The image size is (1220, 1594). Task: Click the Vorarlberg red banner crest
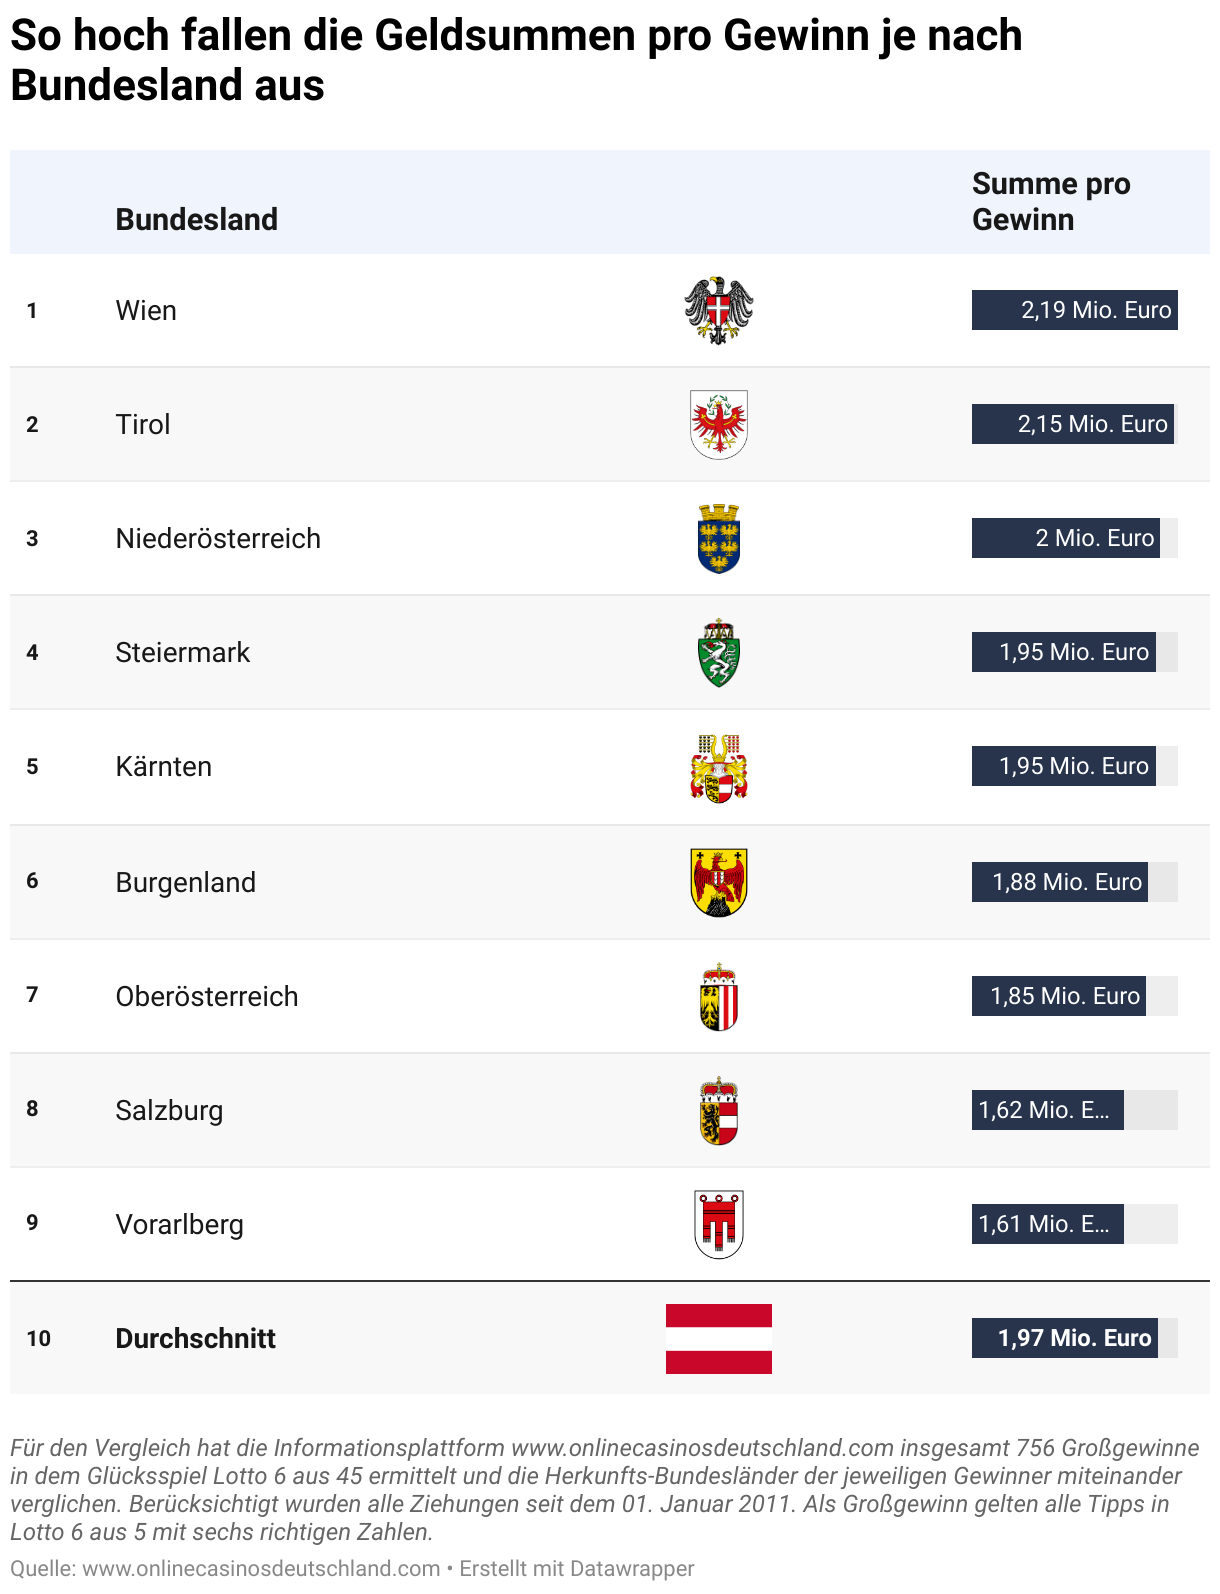point(718,1224)
